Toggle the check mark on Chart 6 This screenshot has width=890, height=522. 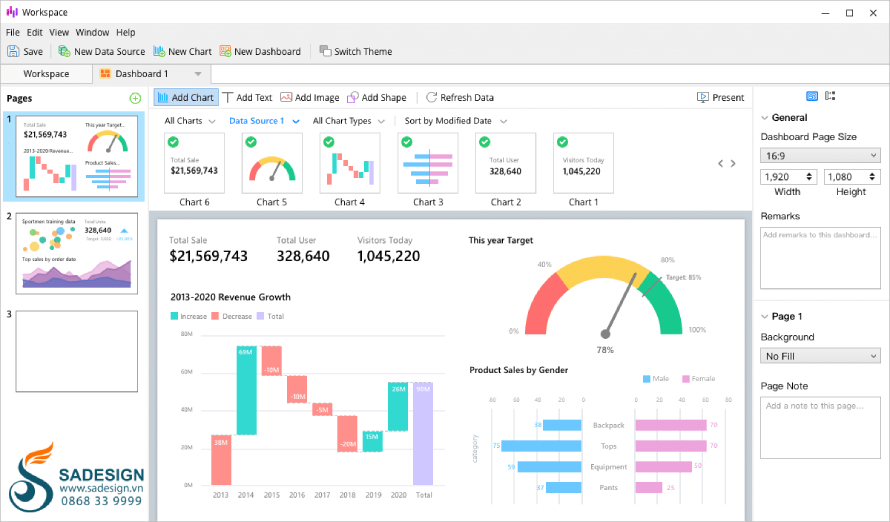coord(173,142)
